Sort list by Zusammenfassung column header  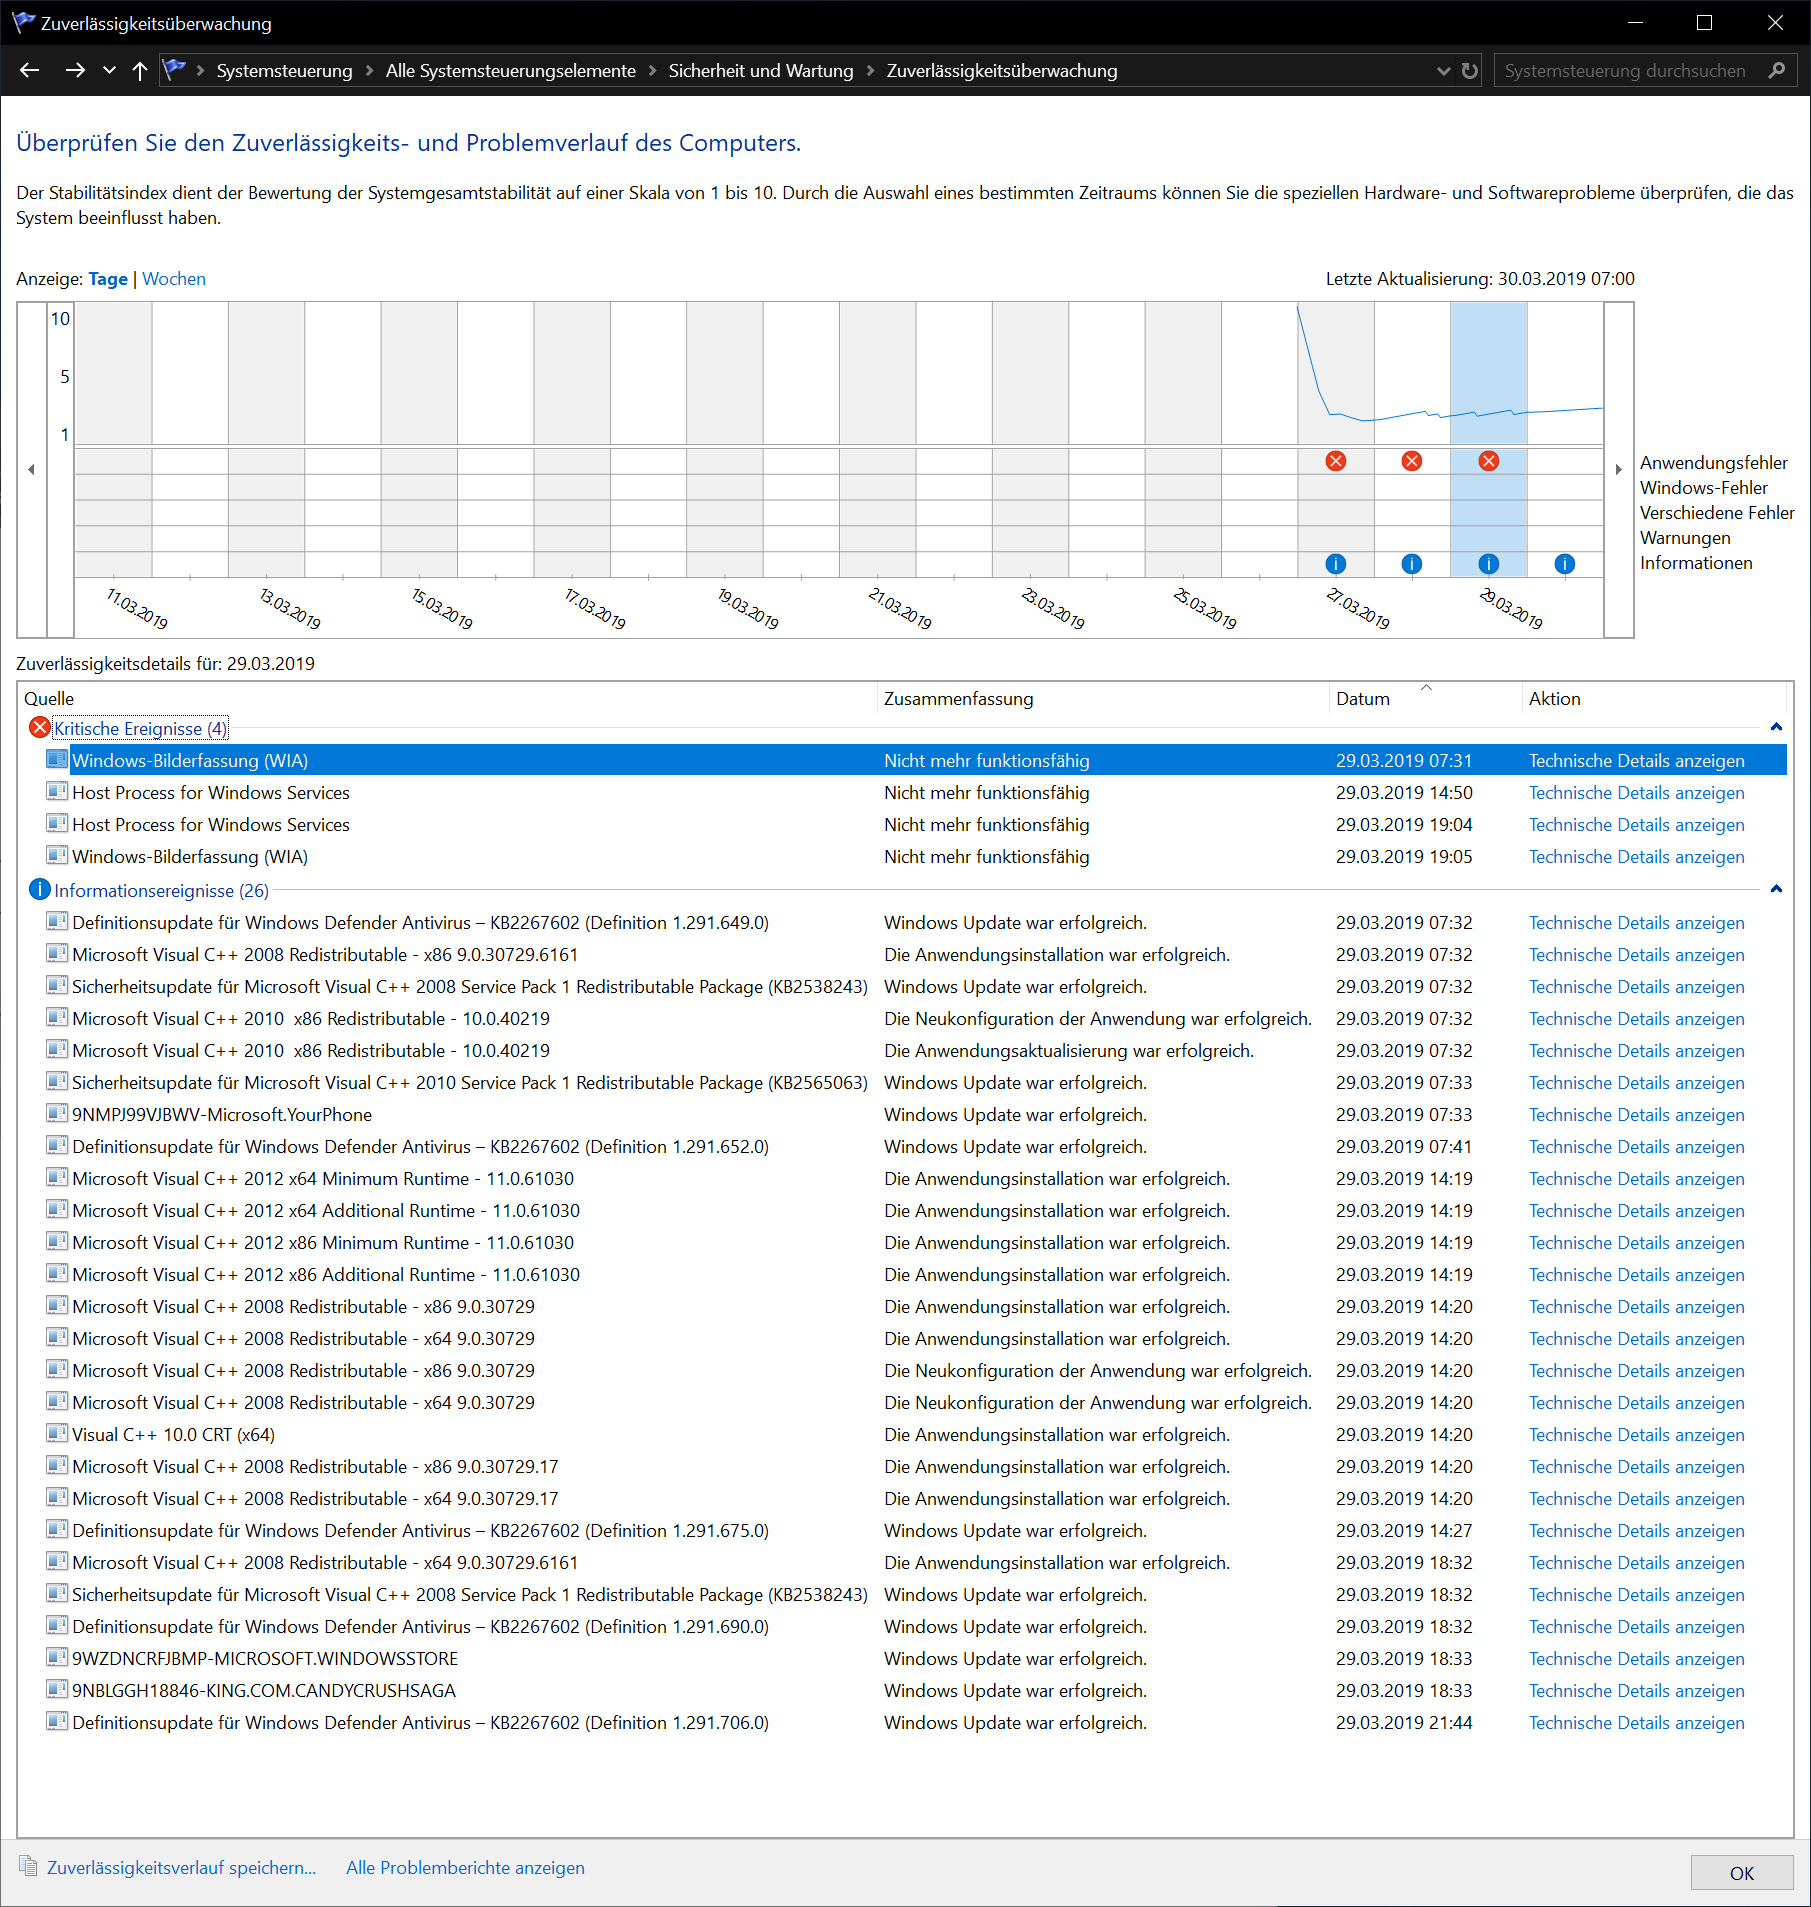(1103, 699)
